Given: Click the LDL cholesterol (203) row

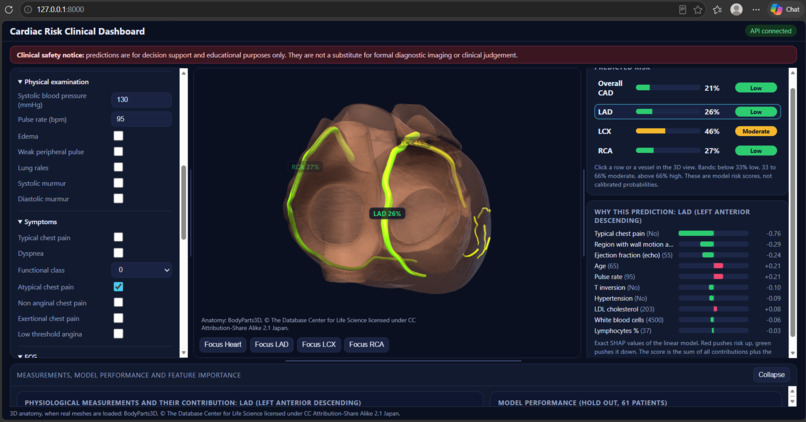Looking at the screenshot, I should point(687,309).
